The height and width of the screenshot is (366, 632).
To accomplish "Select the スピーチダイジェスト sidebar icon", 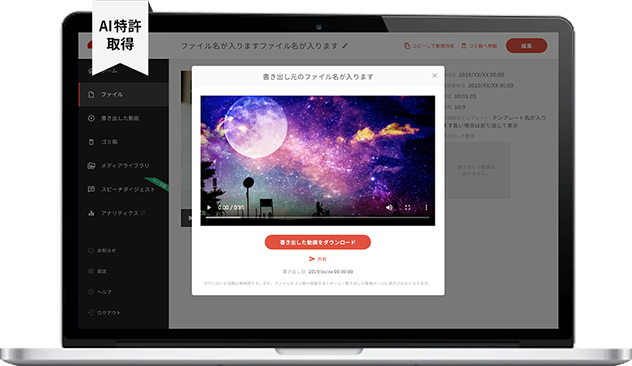I will pos(91,189).
